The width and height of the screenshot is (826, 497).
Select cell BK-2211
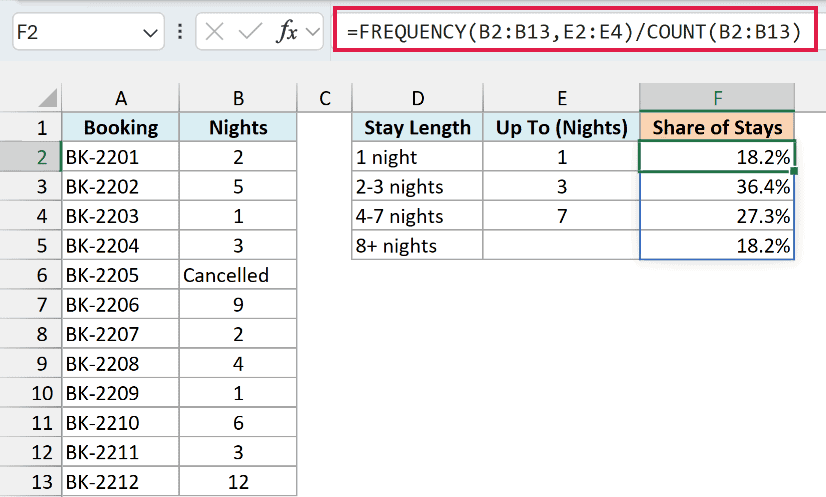click(121, 452)
